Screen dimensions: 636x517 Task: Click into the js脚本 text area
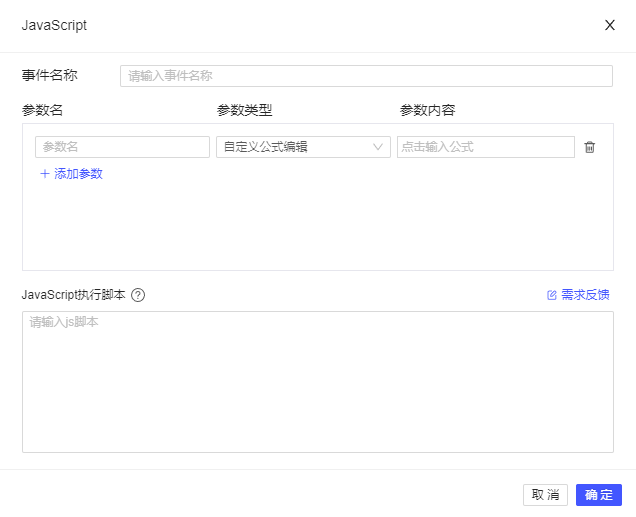coord(318,382)
